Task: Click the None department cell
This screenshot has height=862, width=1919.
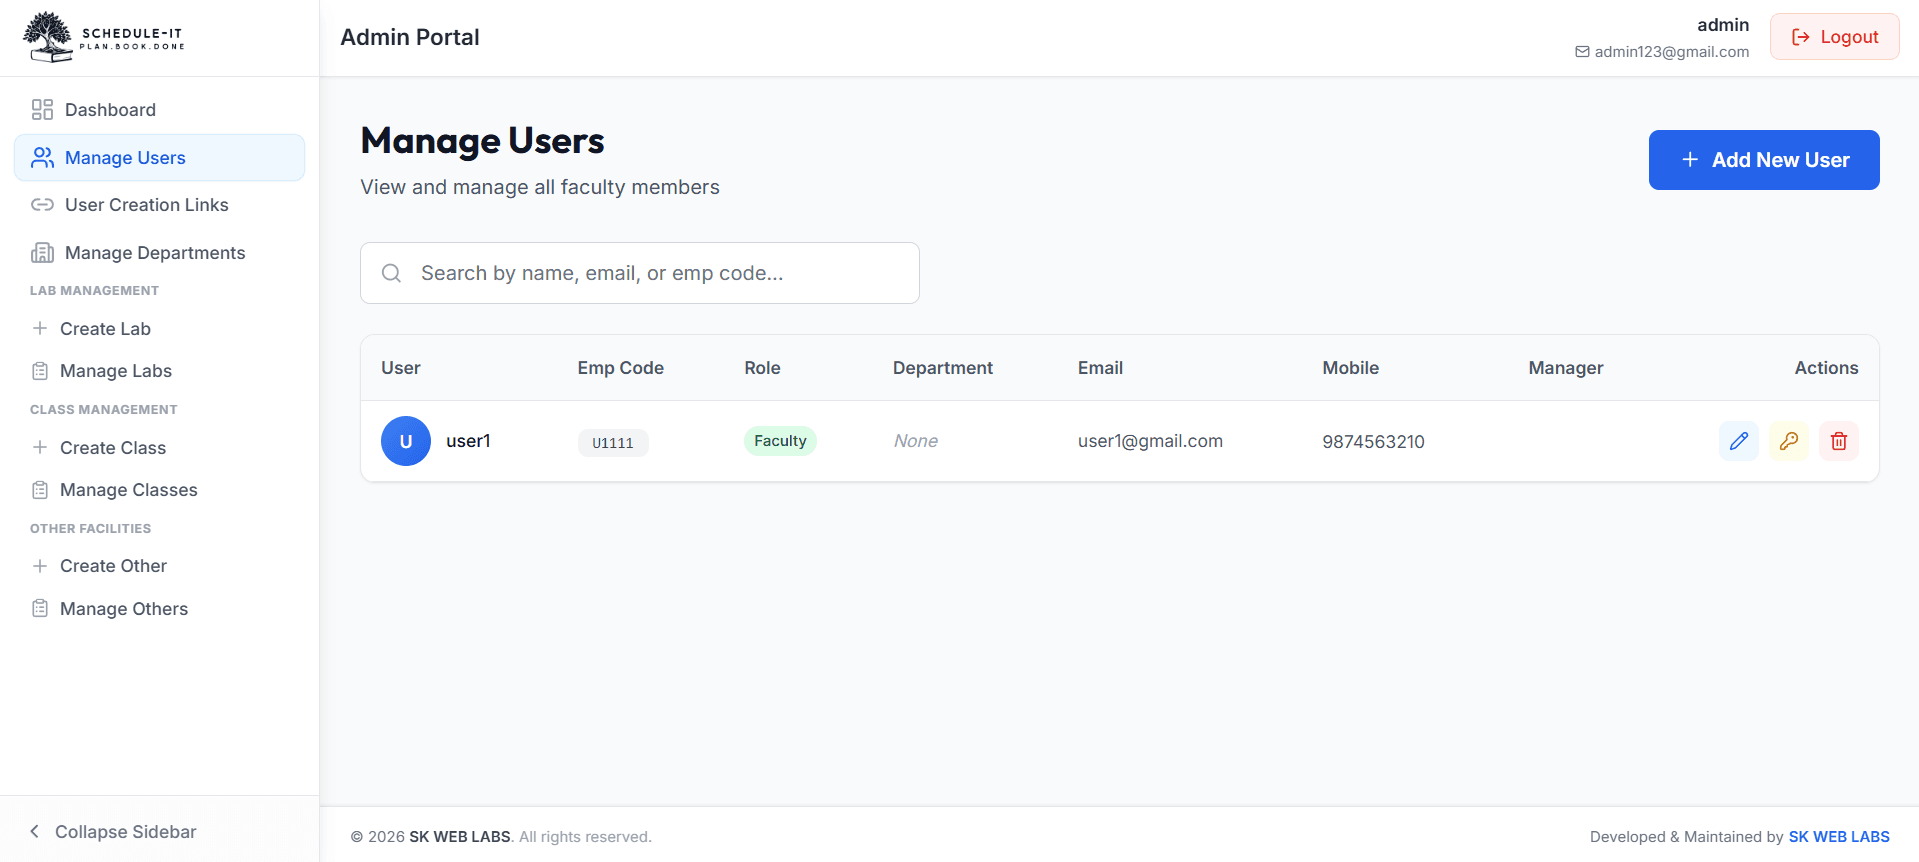Action: coord(916,441)
